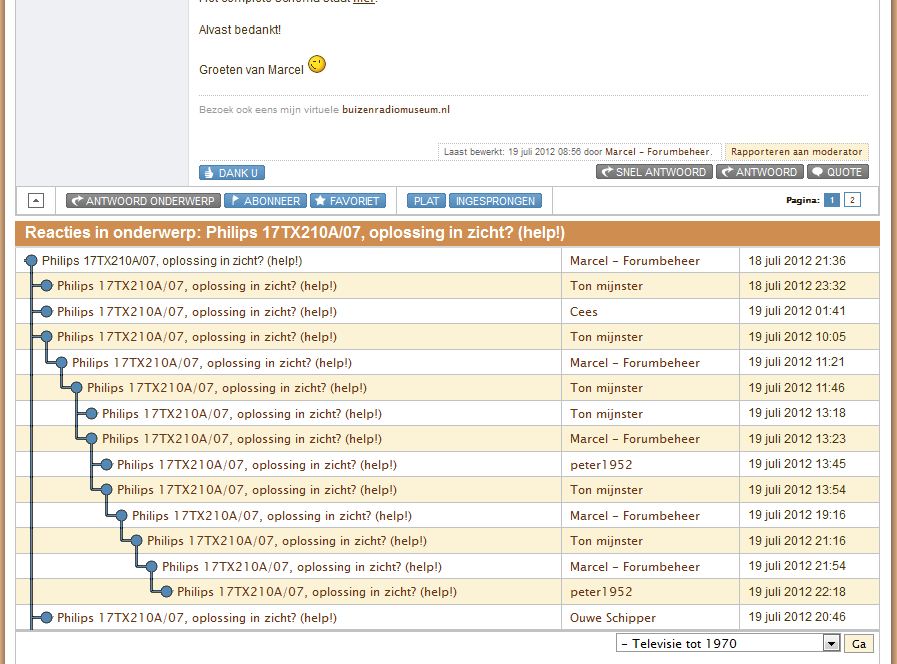Image resolution: width=897 pixels, height=664 pixels.
Task: Click node dot of Cees reply
Action: click(46, 312)
